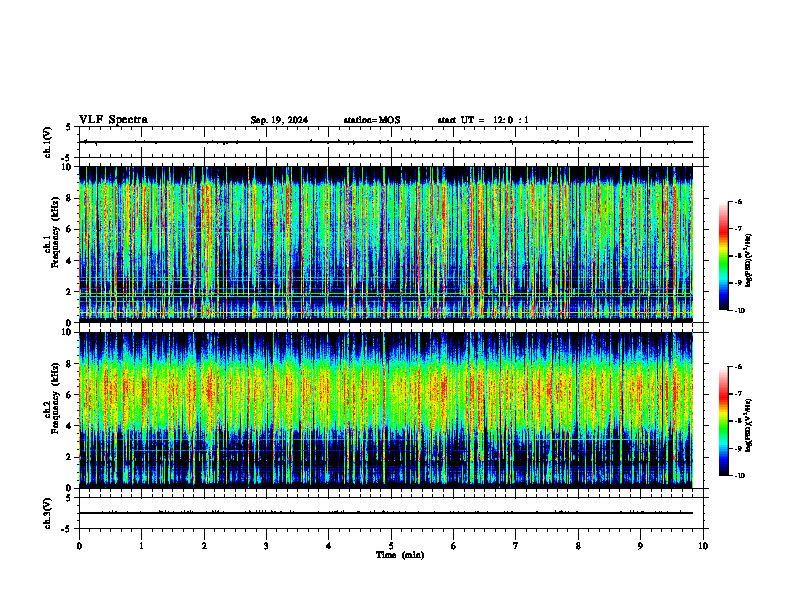Click the ch.1 voltage waveform strip

pos(391,142)
